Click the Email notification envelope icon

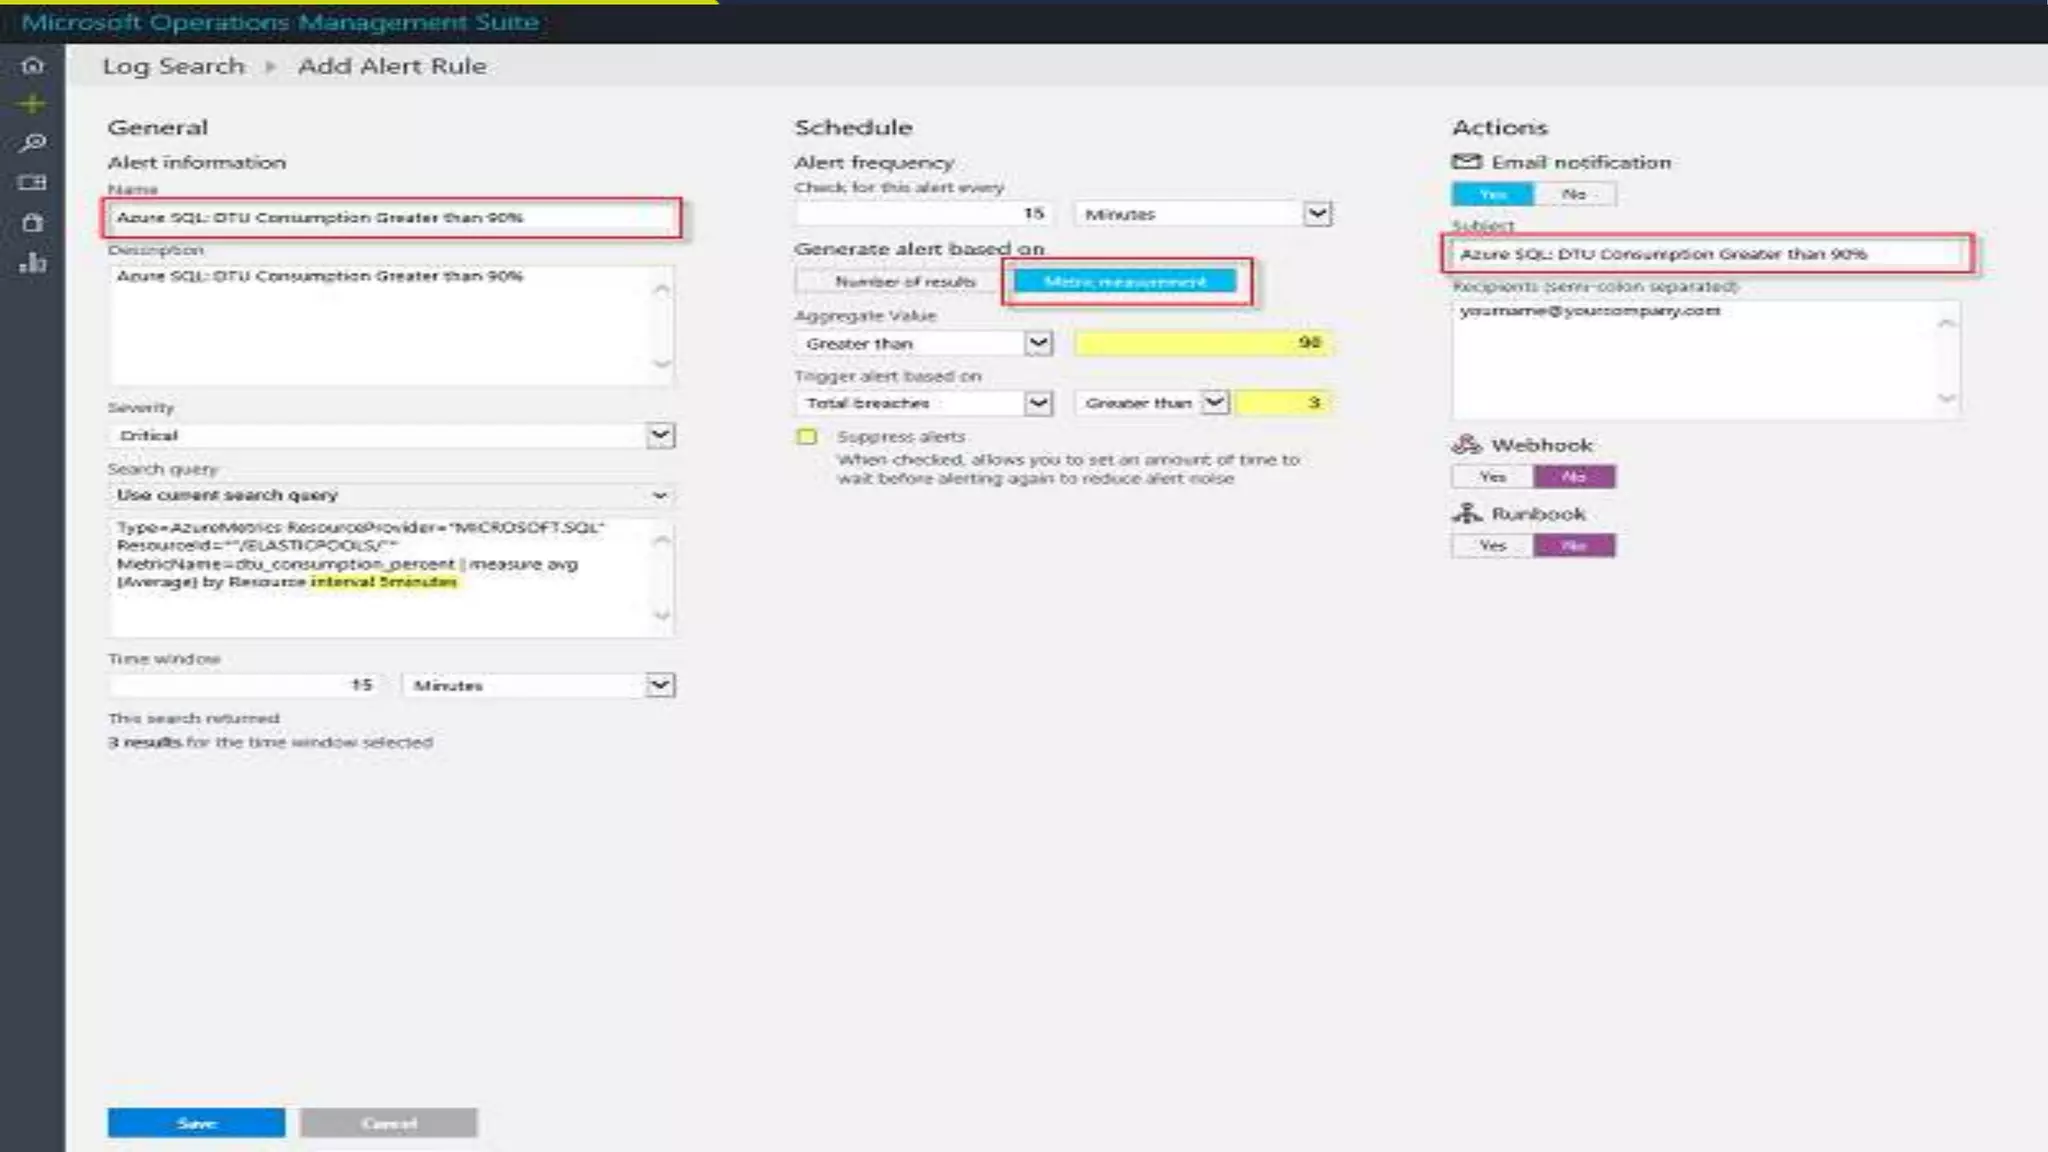point(1466,161)
